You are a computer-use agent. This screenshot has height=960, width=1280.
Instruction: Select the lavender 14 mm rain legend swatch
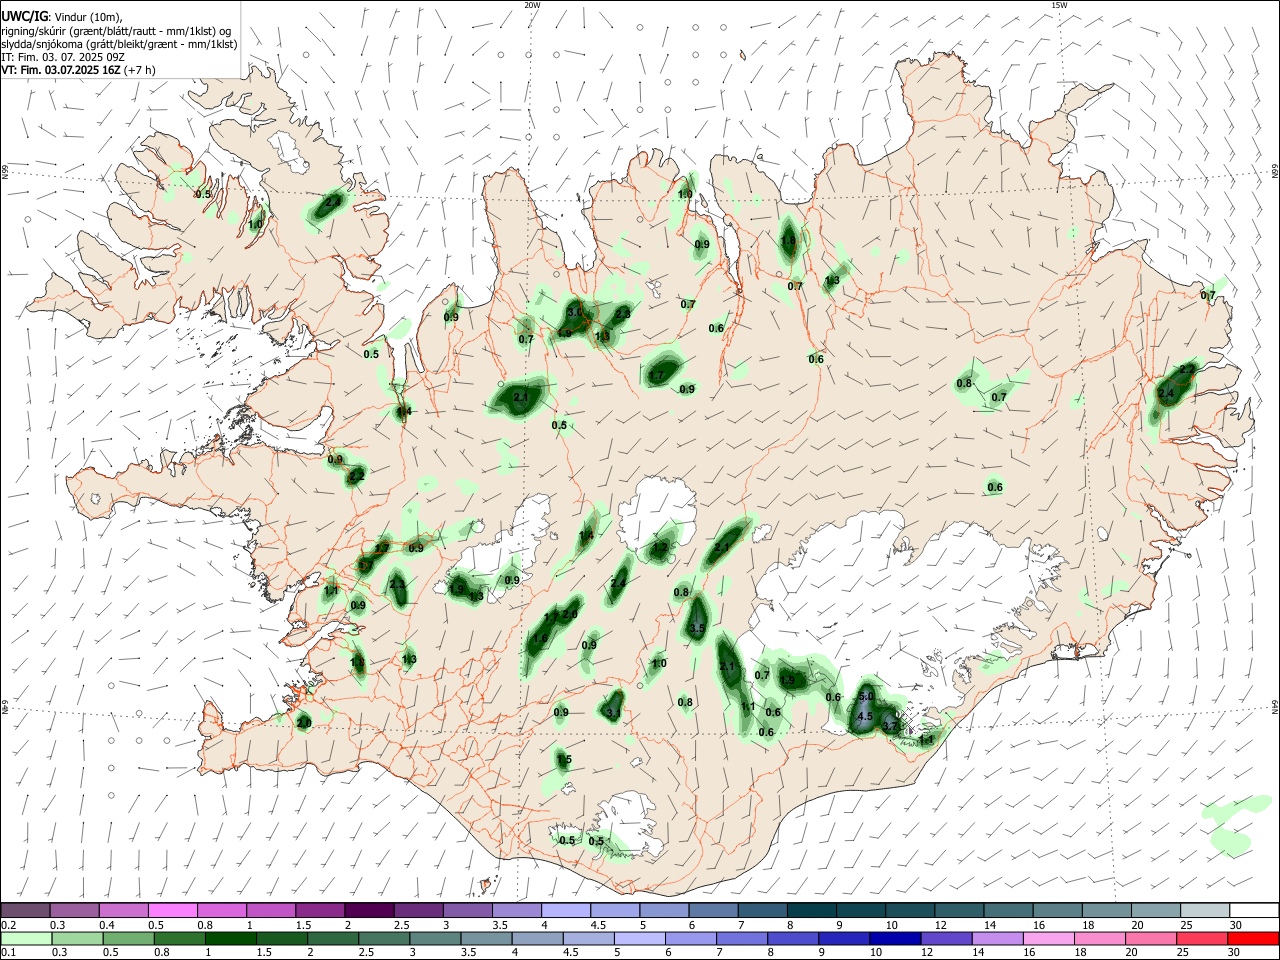(996, 938)
